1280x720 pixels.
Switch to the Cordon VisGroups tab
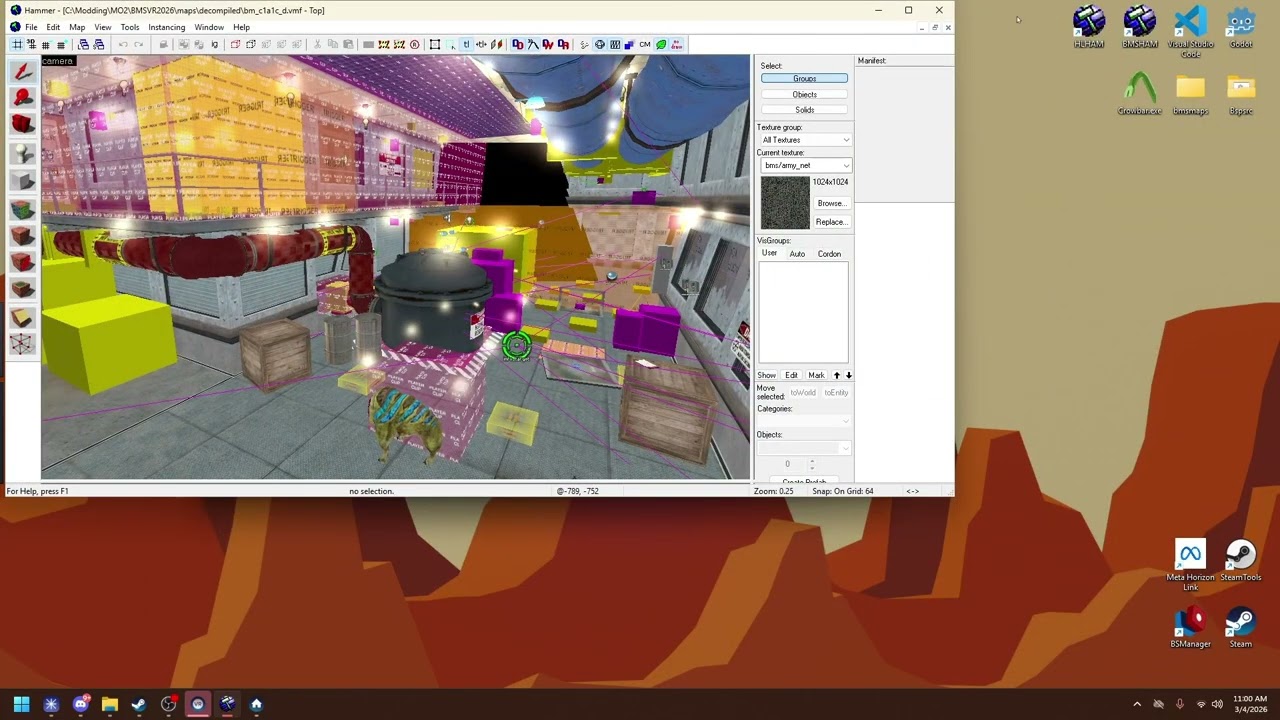tap(829, 254)
